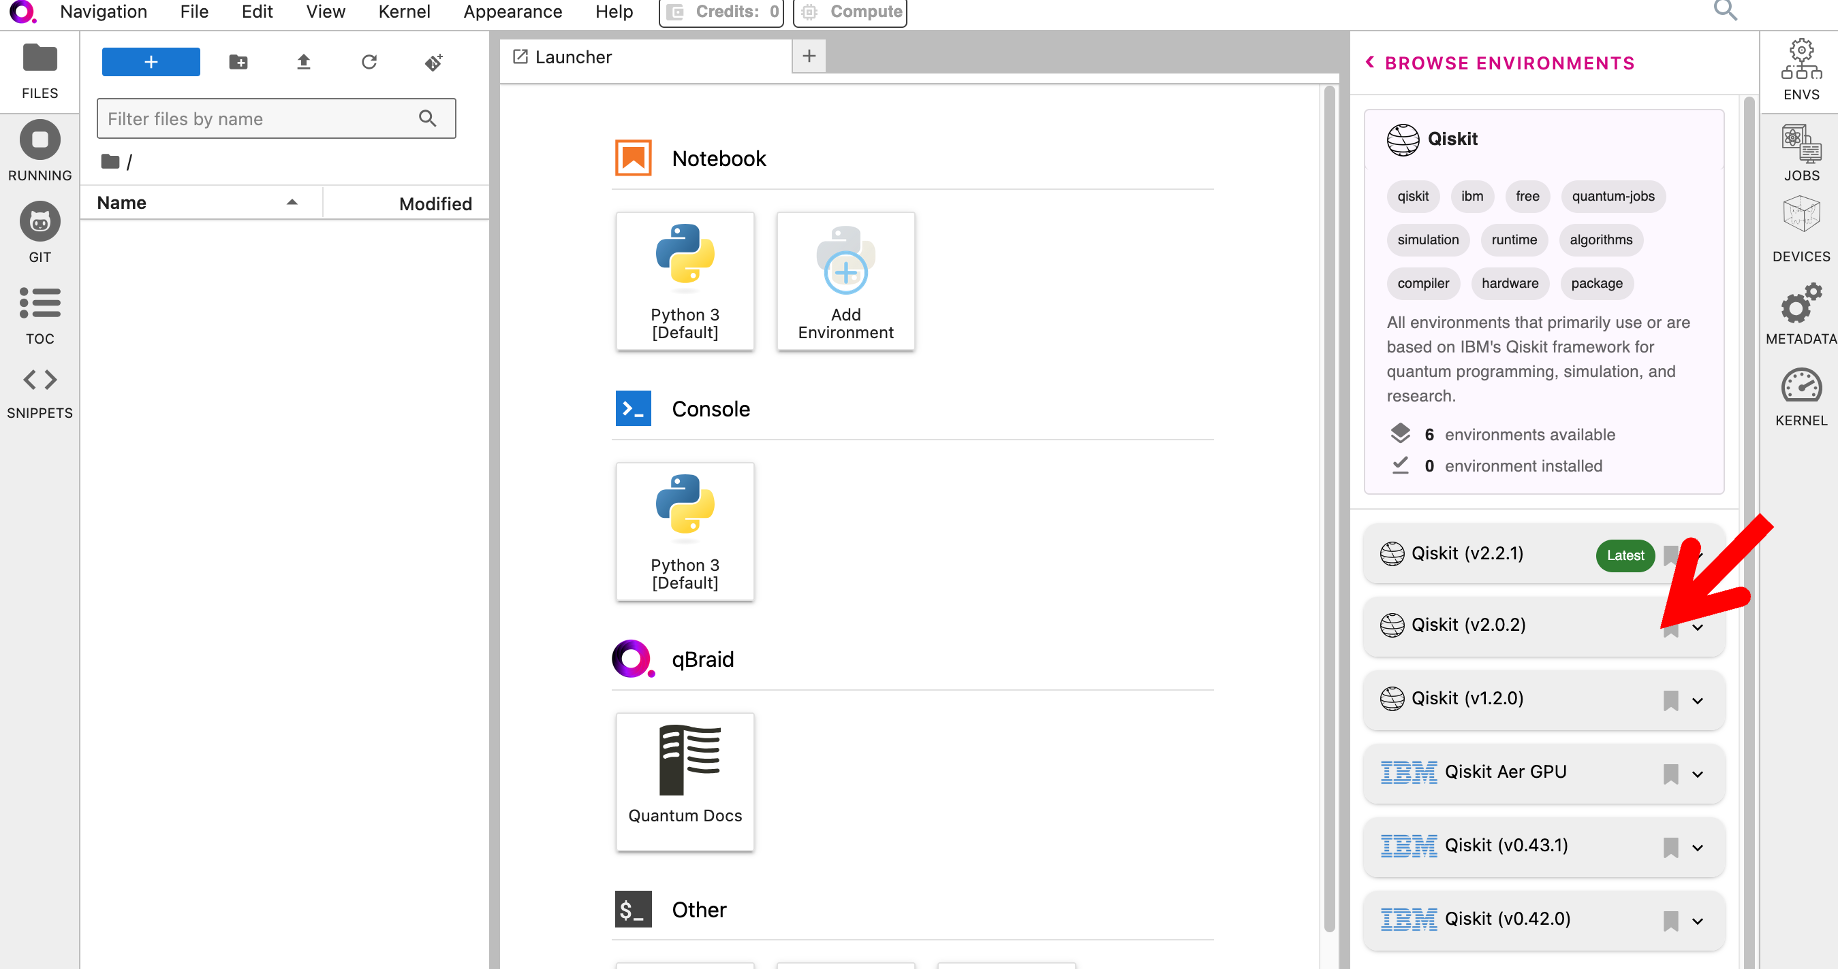Open the Running sessions panel

tap(40, 153)
